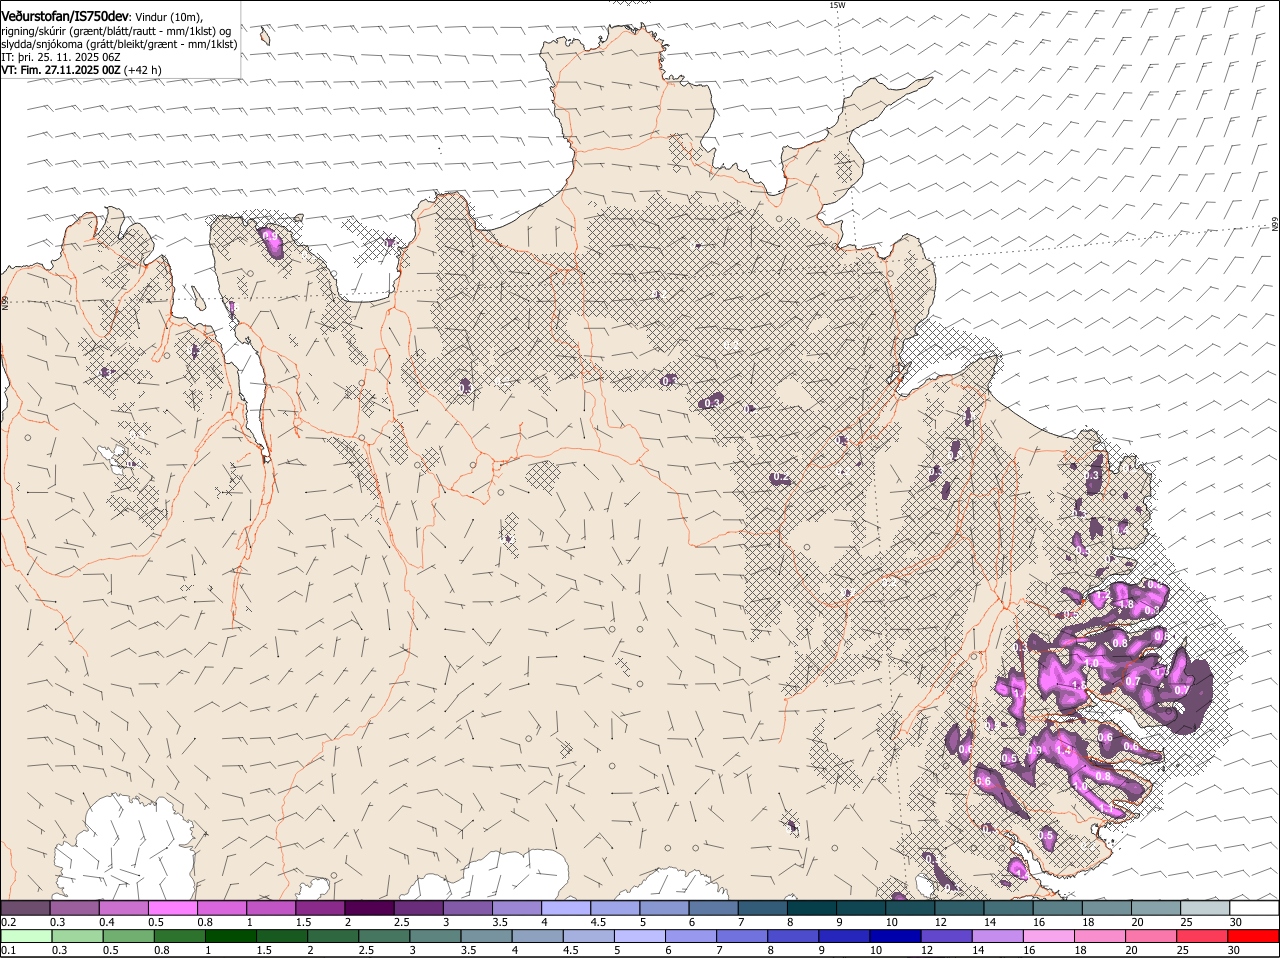Select the dark teal snow swatch between 8 and 9
This screenshot has height=958, width=1280.
click(811, 908)
